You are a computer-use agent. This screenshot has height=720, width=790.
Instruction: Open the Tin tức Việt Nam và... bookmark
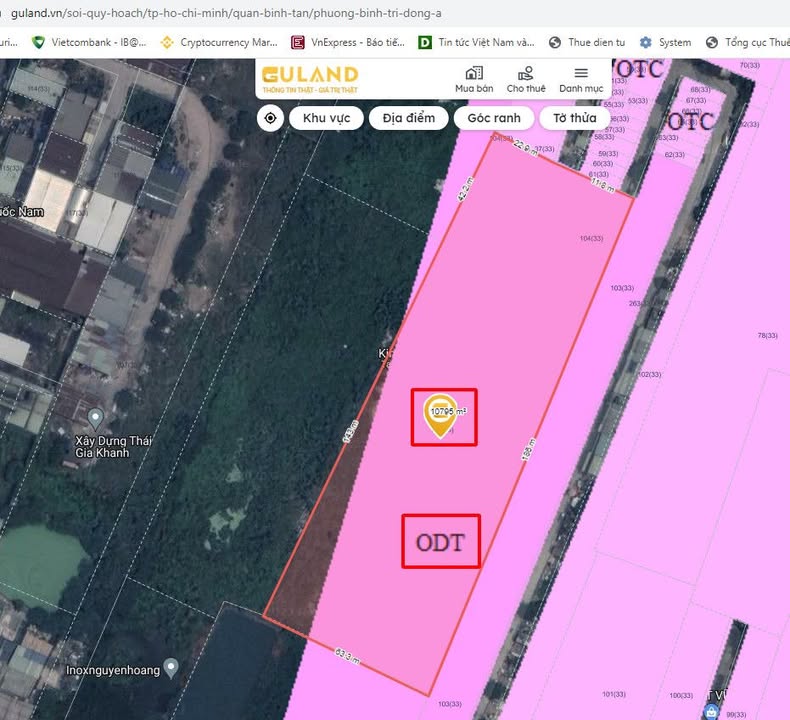click(x=477, y=42)
